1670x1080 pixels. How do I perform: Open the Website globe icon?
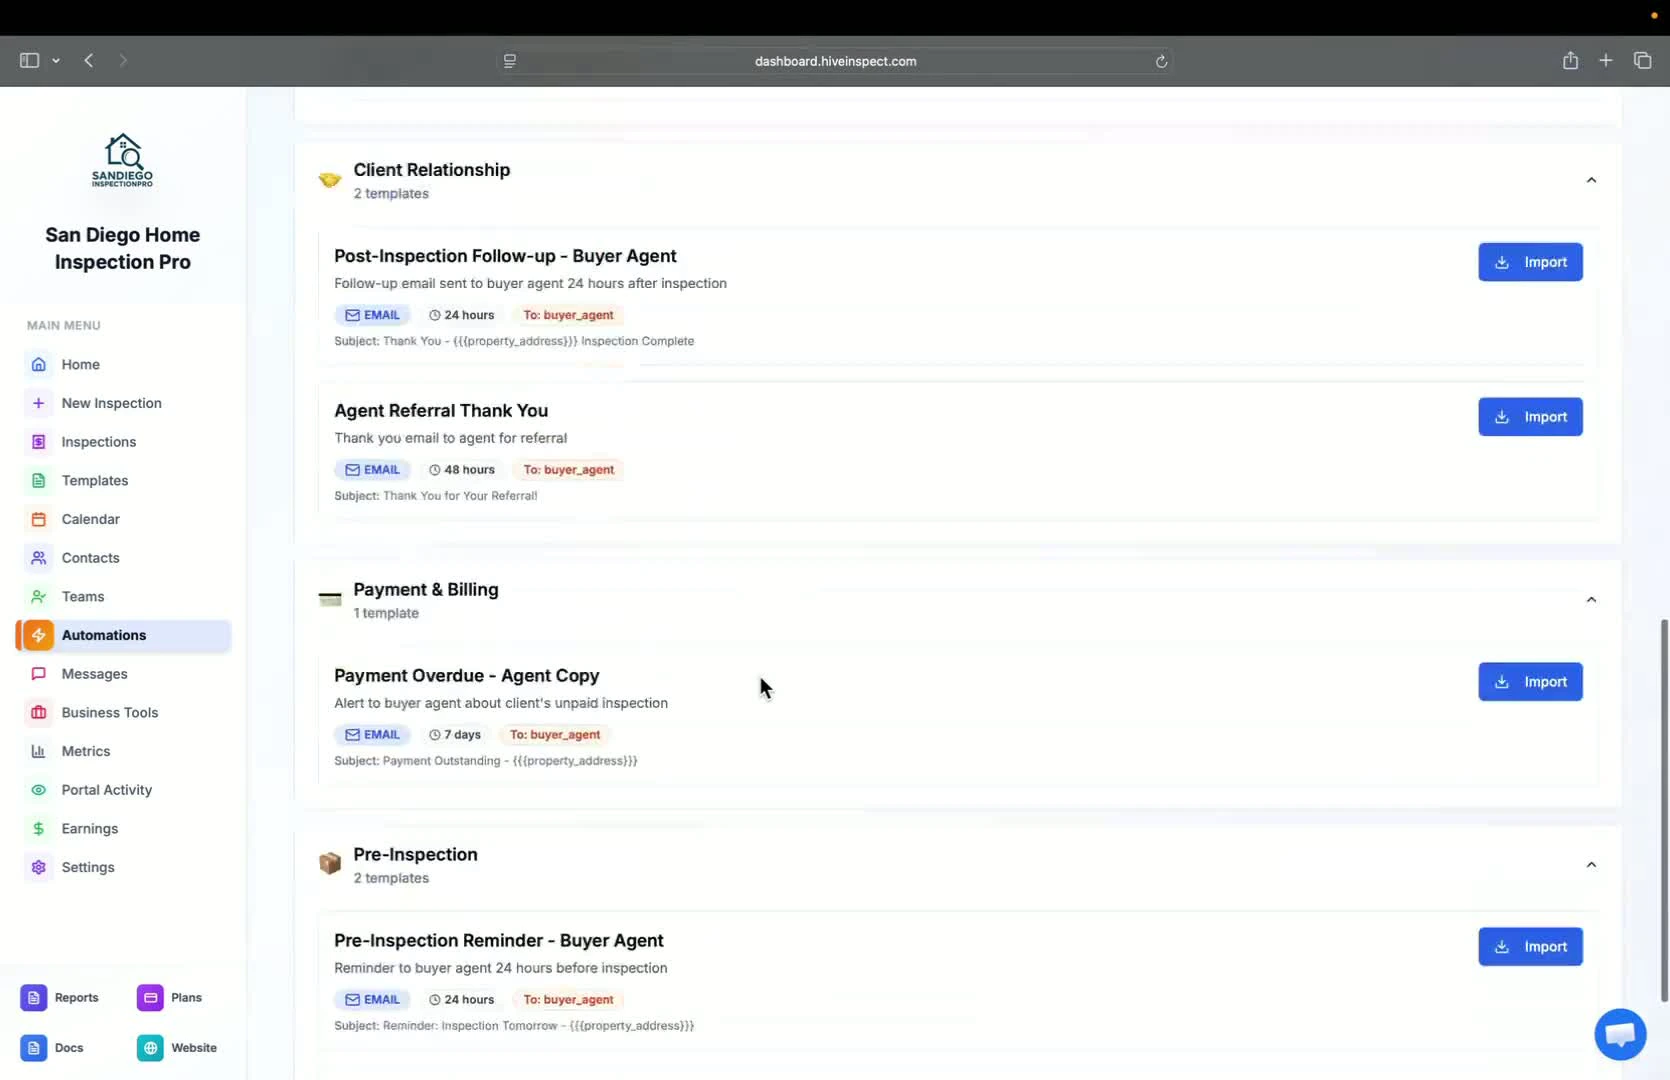point(150,1047)
